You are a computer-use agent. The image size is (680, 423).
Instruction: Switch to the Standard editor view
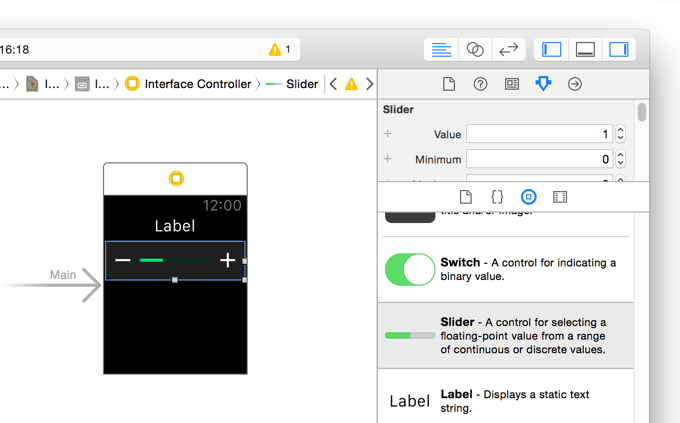pyautogui.click(x=441, y=49)
